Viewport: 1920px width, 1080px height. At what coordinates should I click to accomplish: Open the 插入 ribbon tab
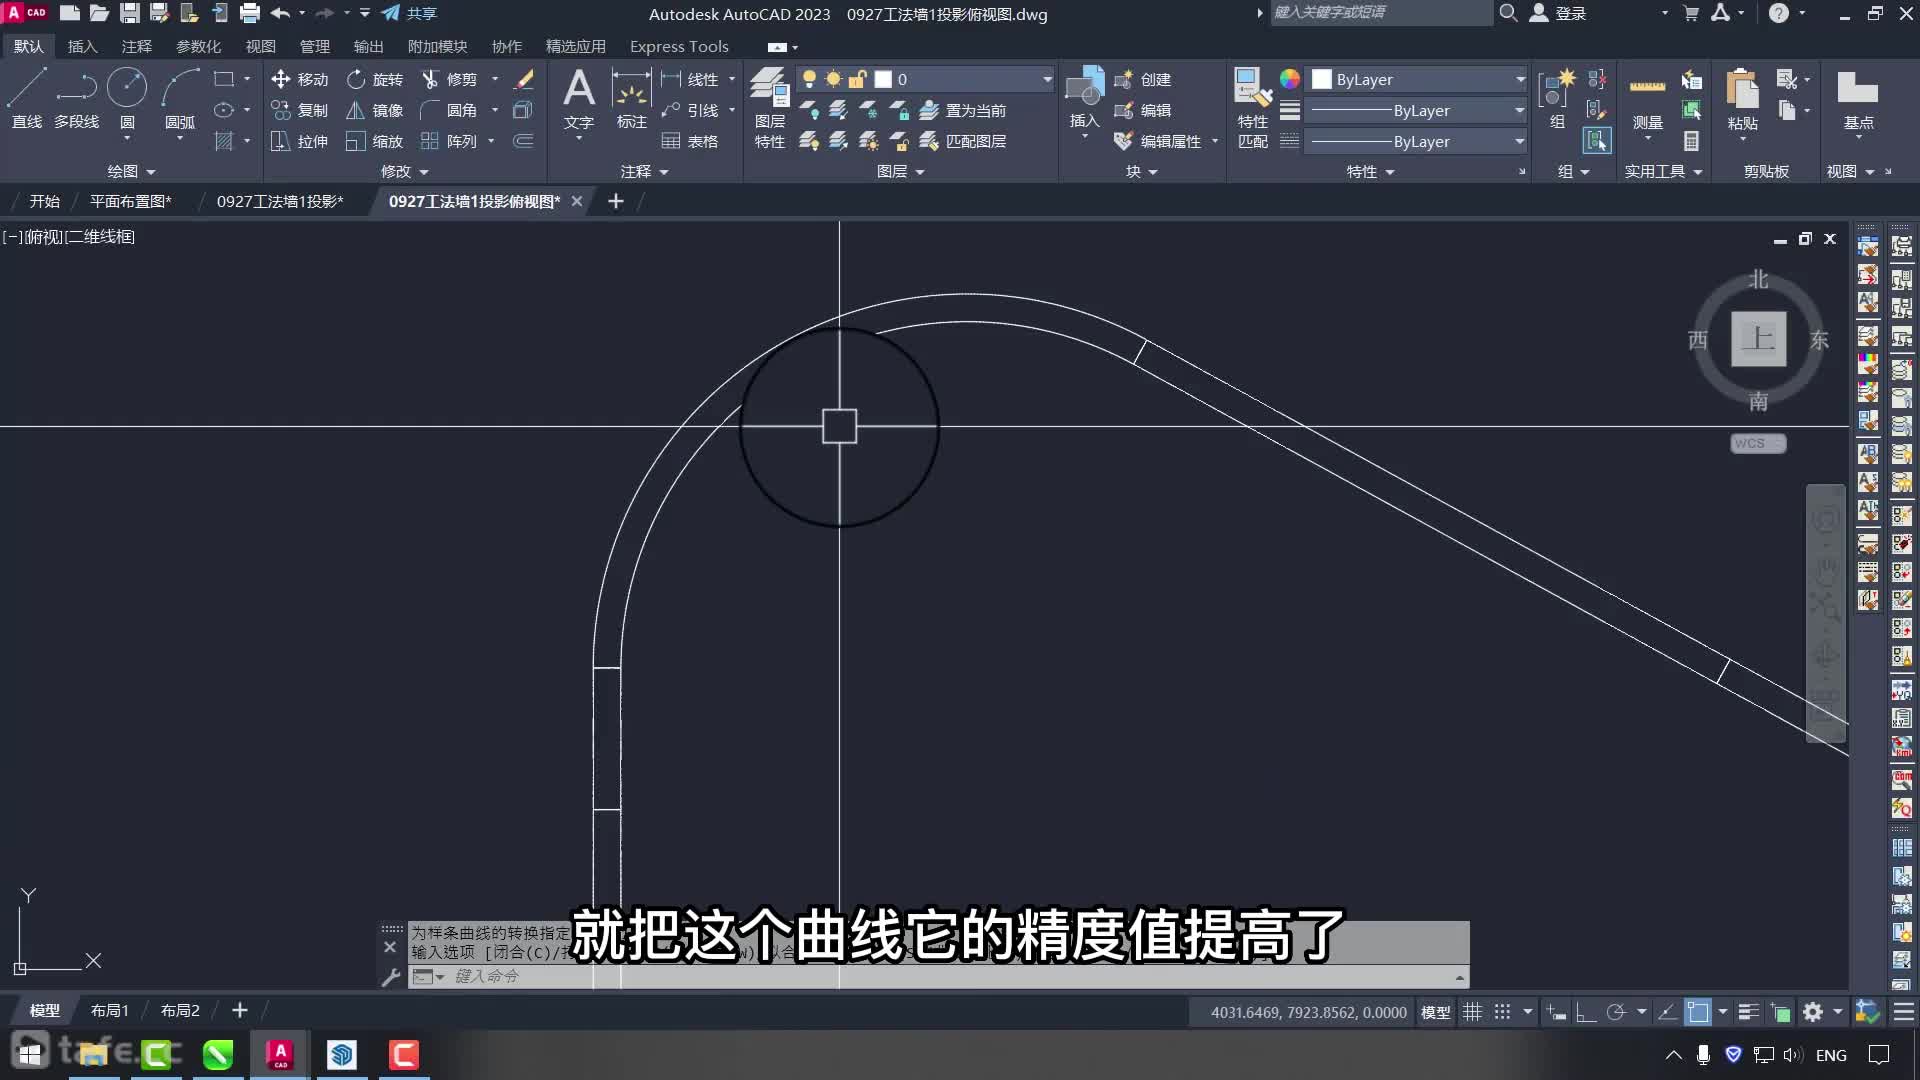tap(82, 46)
